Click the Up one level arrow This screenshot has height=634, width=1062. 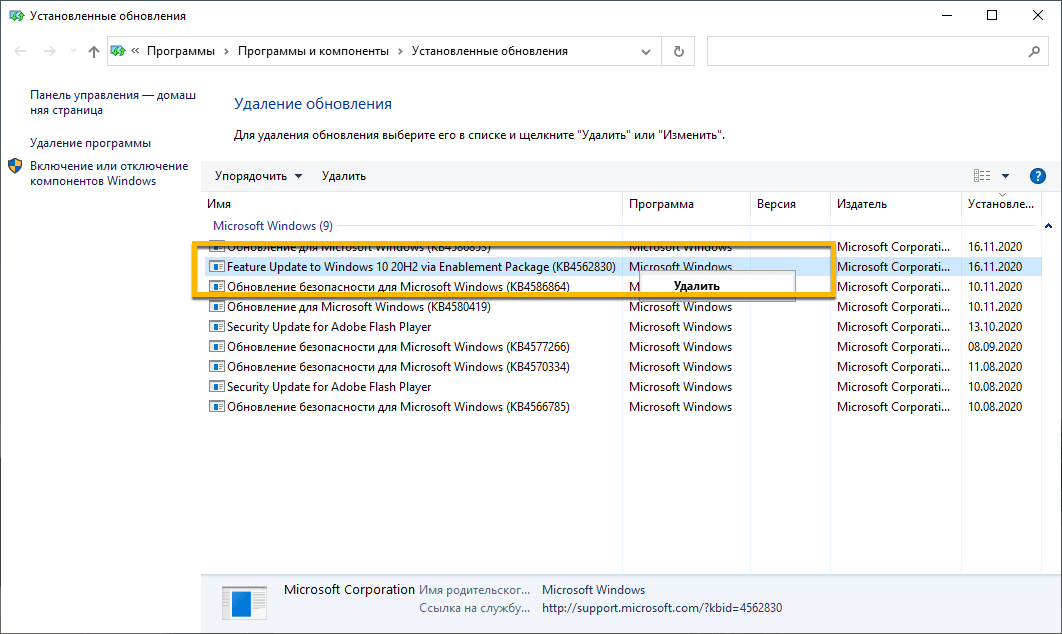click(x=92, y=50)
